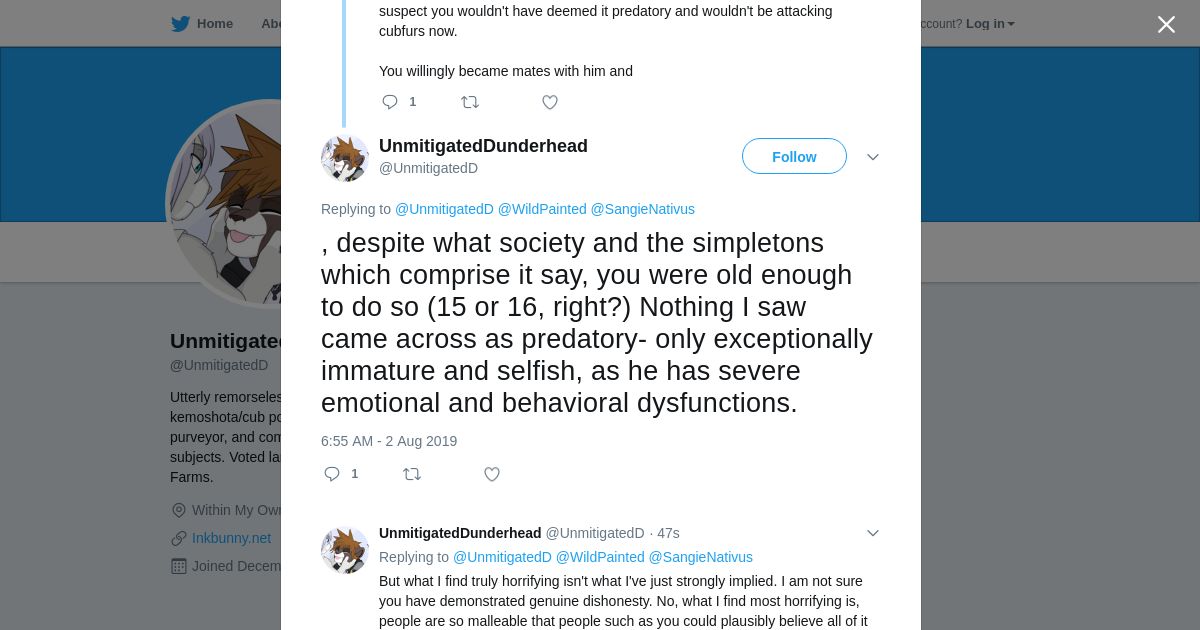This screenshot has height=630, width=1200.
Task: Like the top partial tweet
Action: 550,102
